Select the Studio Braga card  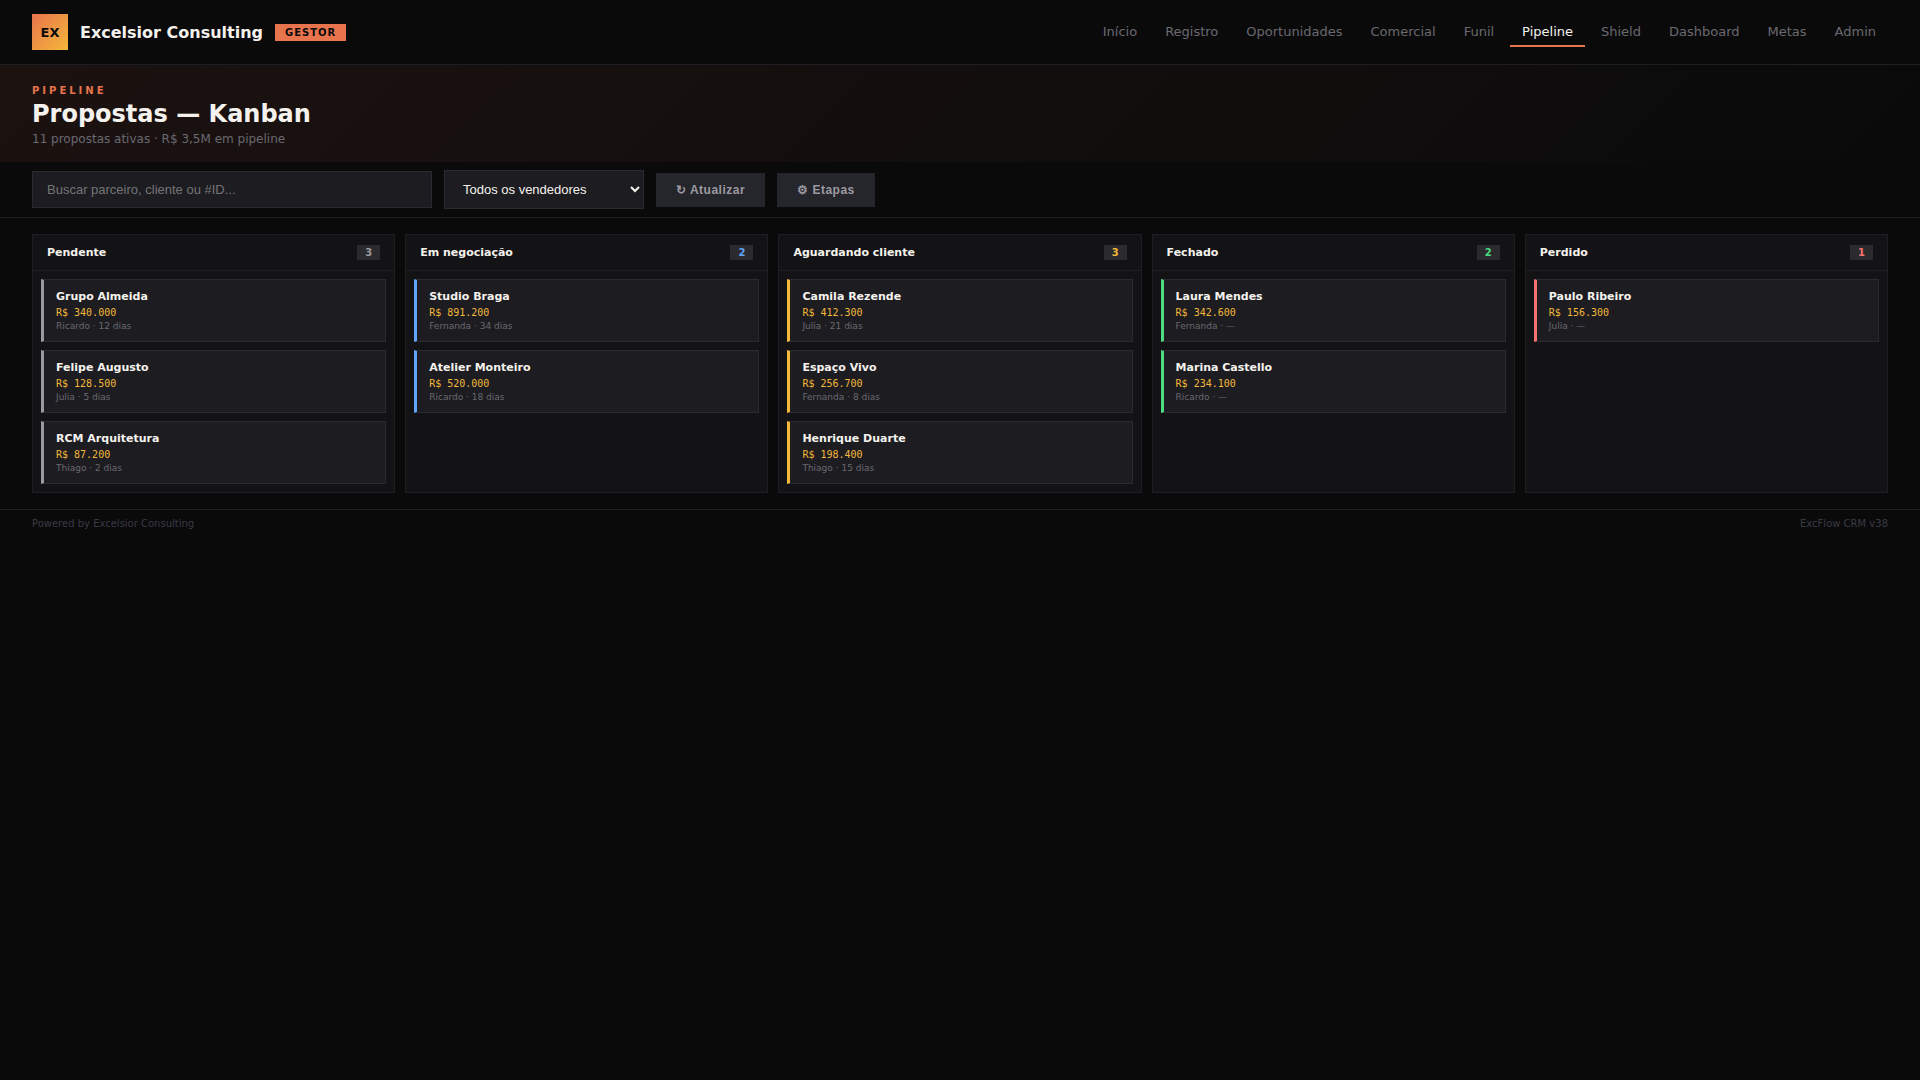(587, 311)
